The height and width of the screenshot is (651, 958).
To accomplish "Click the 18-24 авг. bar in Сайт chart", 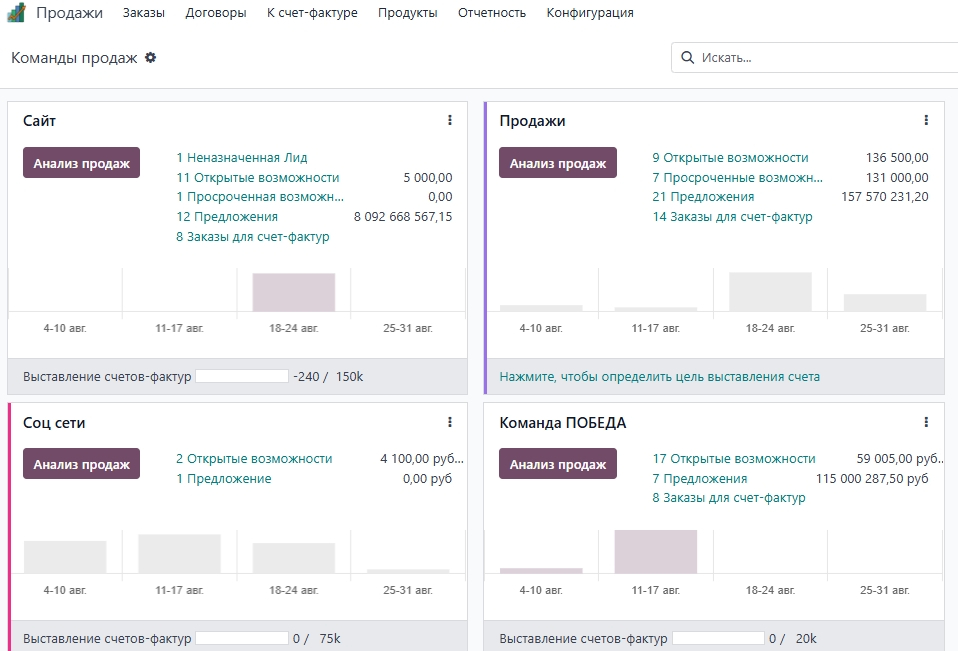I will click(293, 292).
